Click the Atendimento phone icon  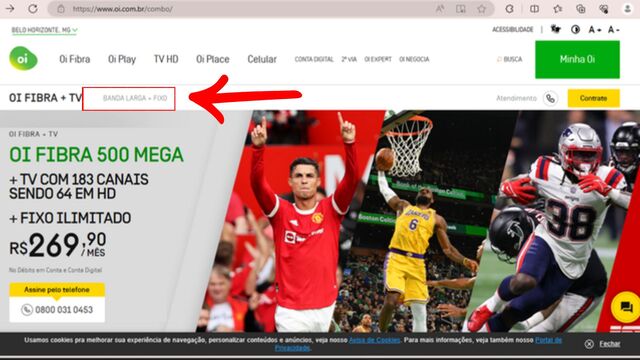550,98
